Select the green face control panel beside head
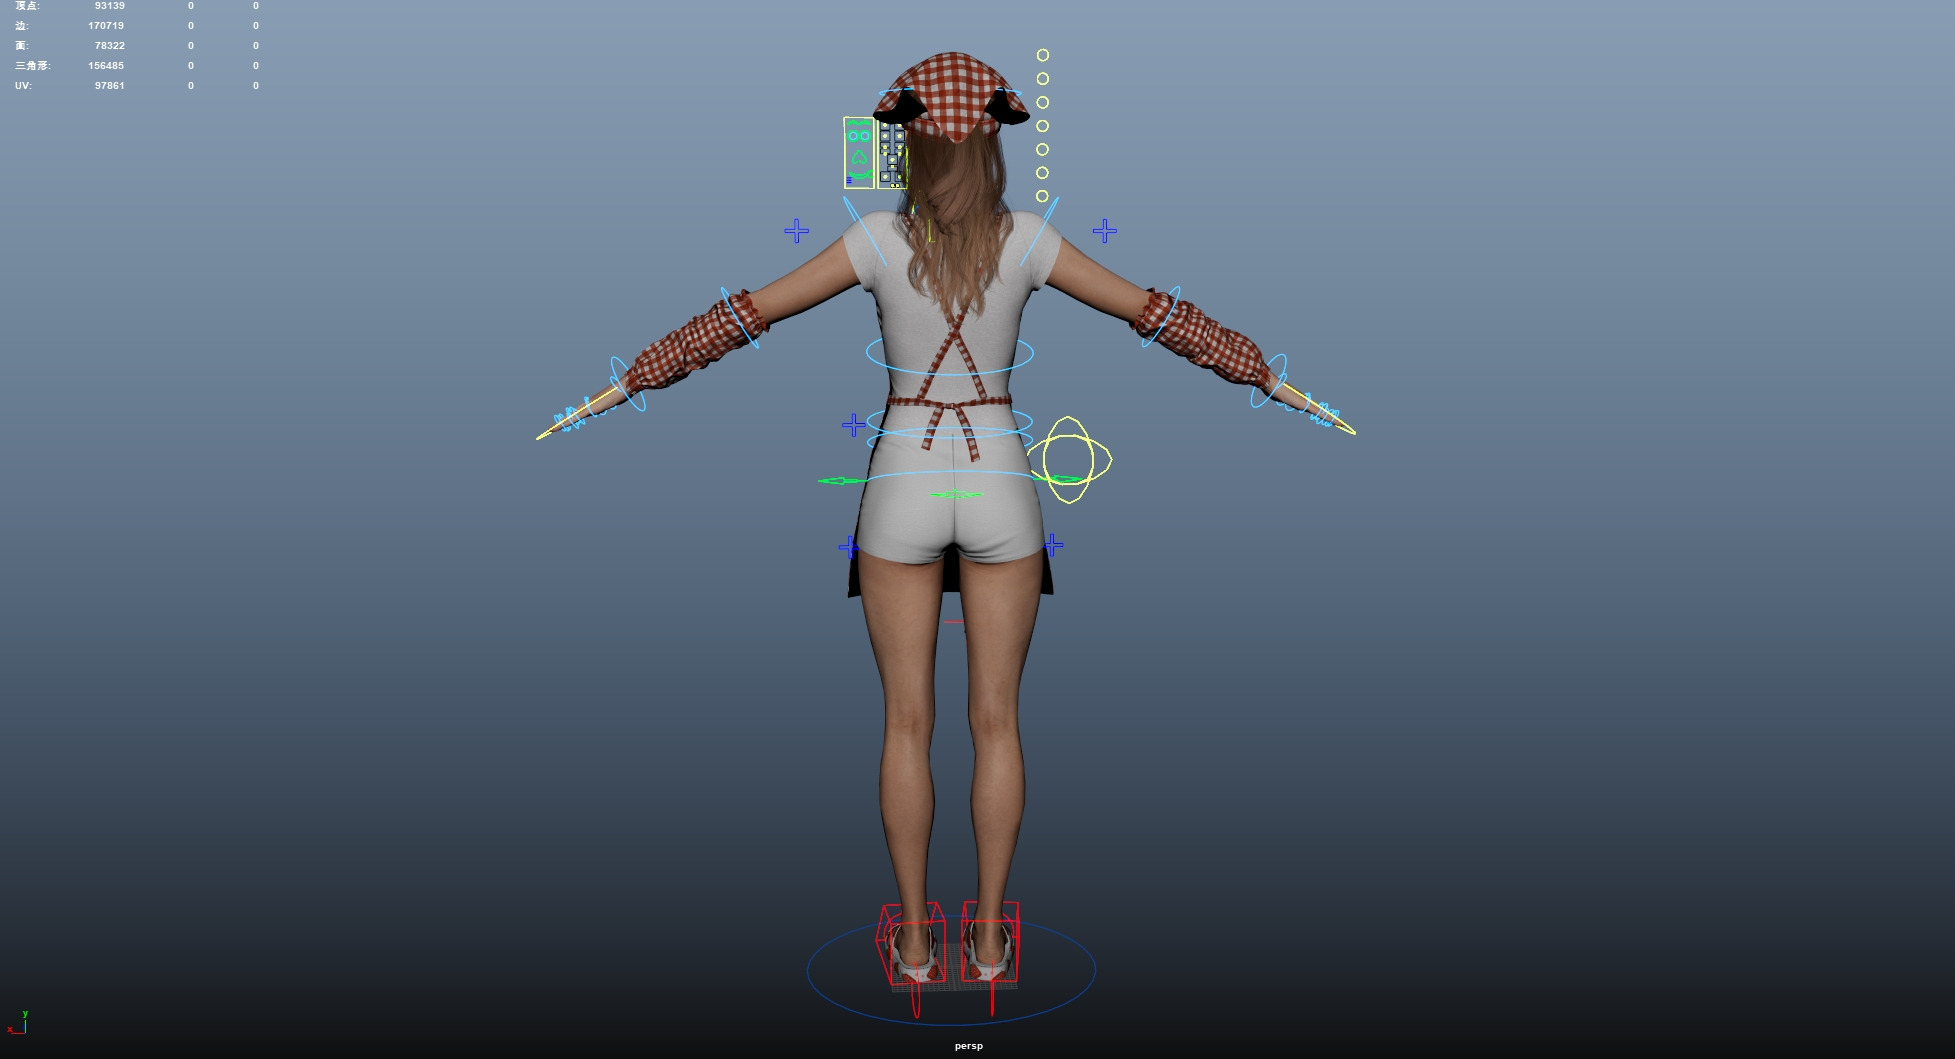This screenshot has height=1059, width=1955. coord(859,152)
